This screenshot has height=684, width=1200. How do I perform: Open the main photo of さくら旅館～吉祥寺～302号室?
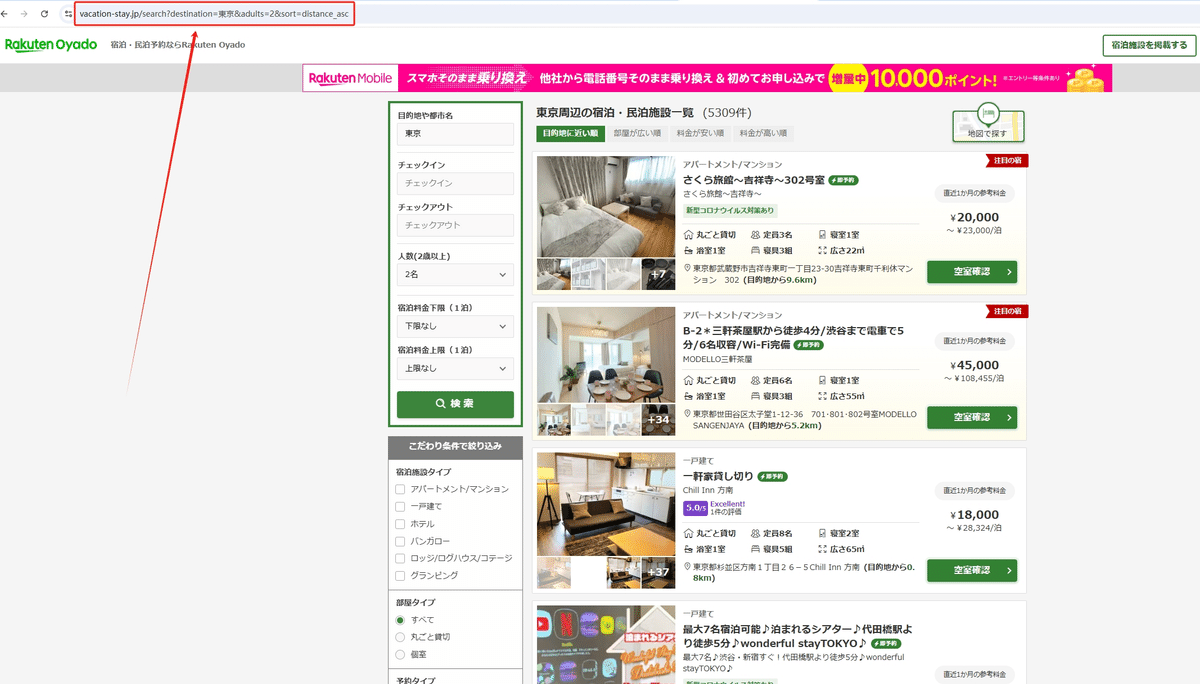(605, 206)
